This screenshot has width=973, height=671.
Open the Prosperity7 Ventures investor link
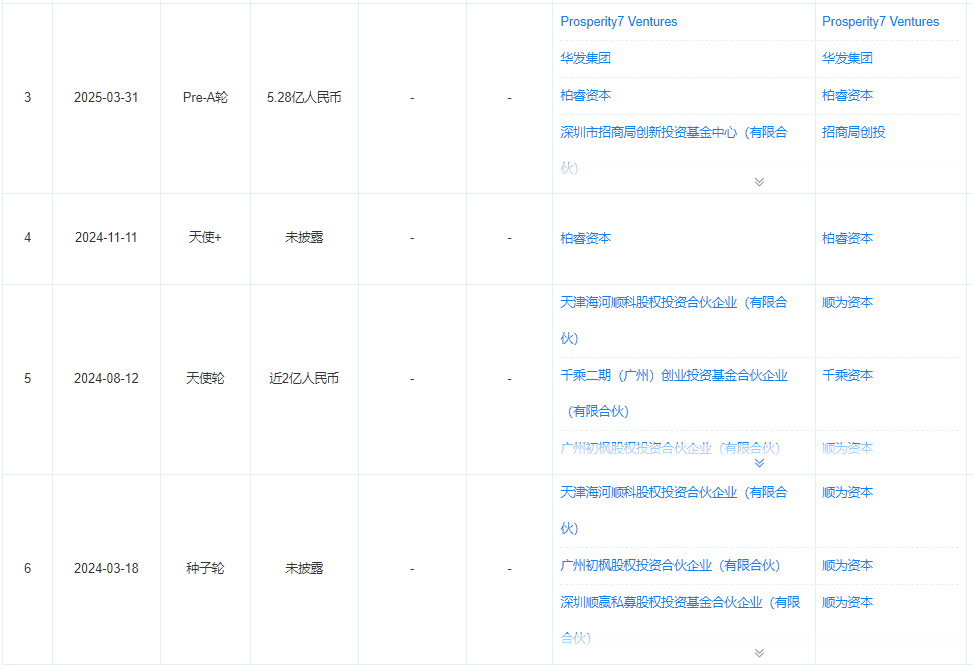point(619,21)
